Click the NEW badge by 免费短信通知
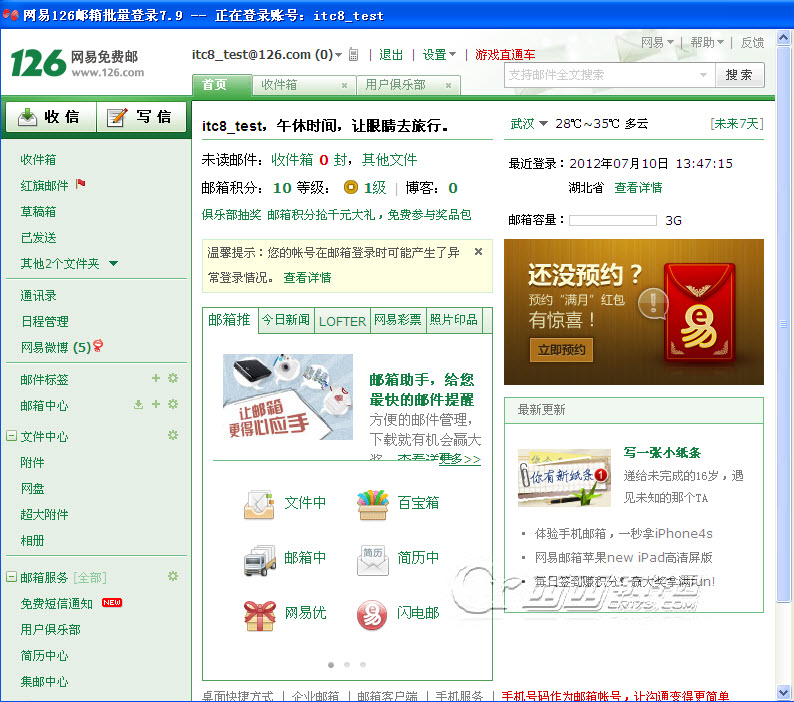Image resolution: width=794 pixels, height=702 pixels. pyautogui.click(x=112, y=602)
